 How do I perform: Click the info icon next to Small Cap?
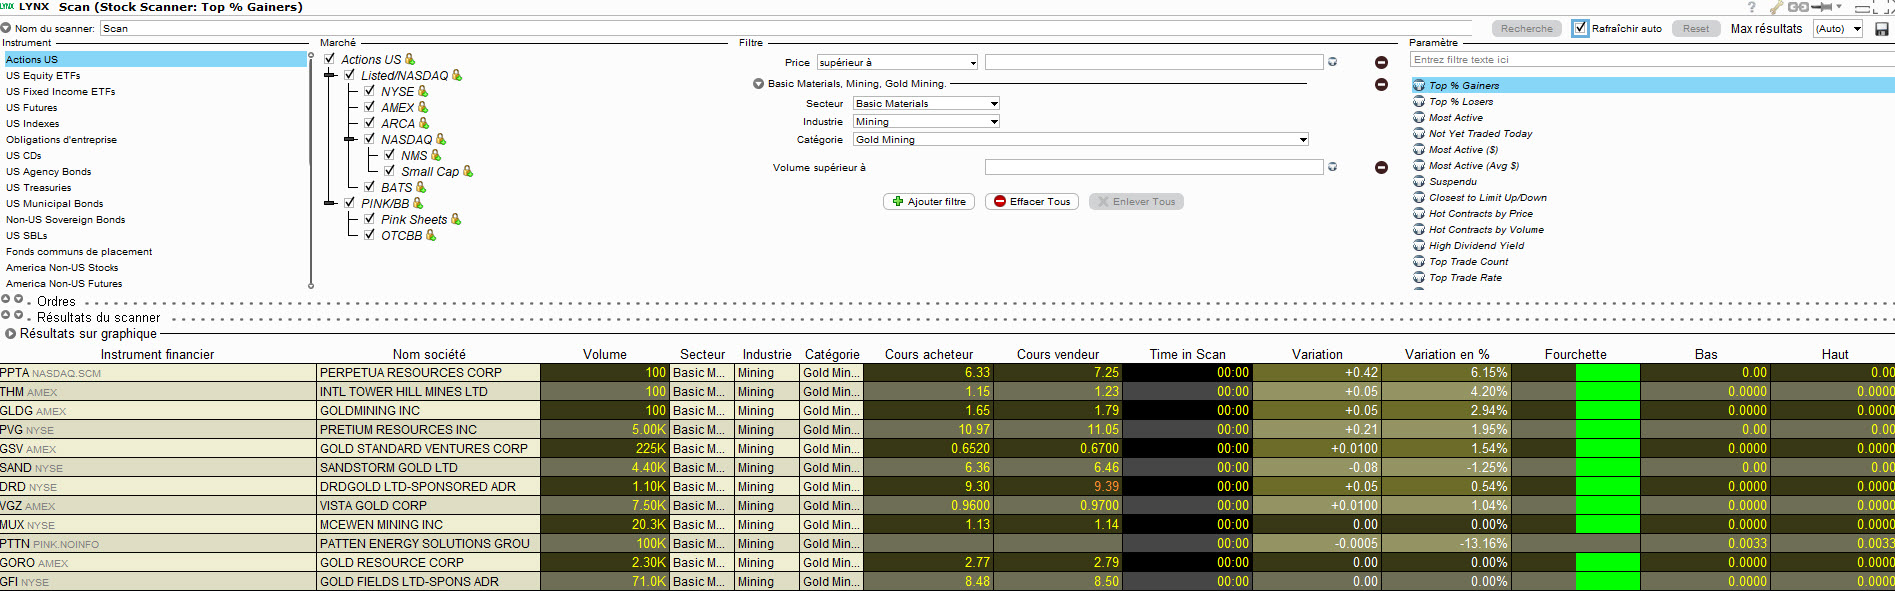[x=468, y=171]
